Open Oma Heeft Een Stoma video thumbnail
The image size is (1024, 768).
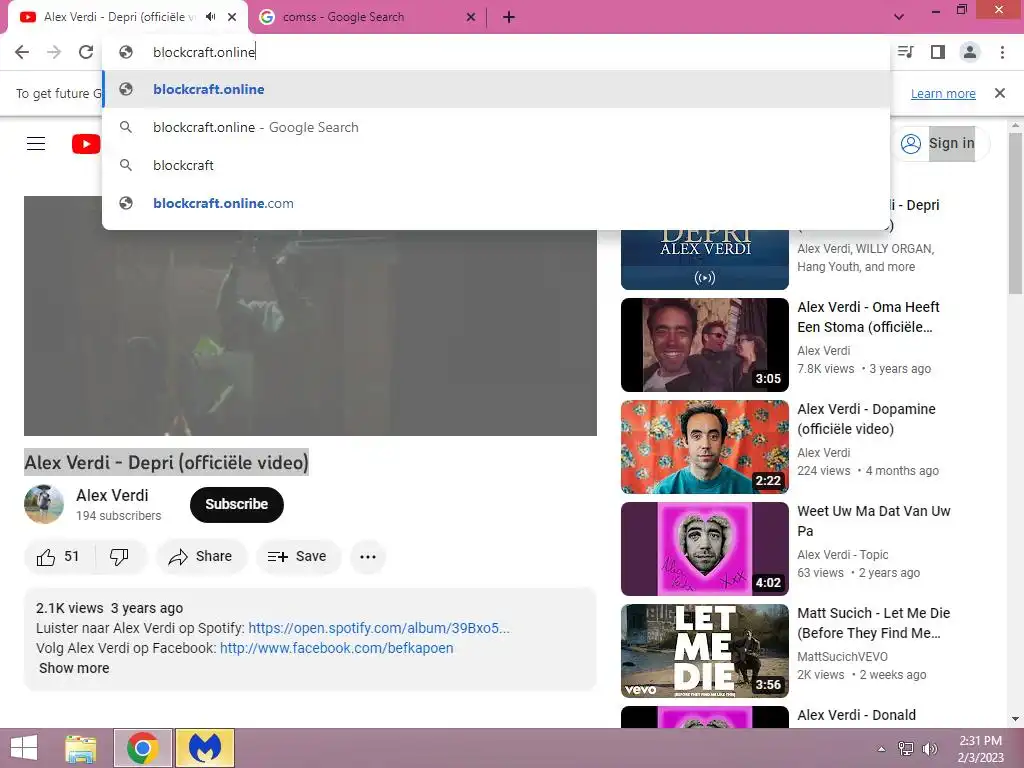click(x=705, y=345)
